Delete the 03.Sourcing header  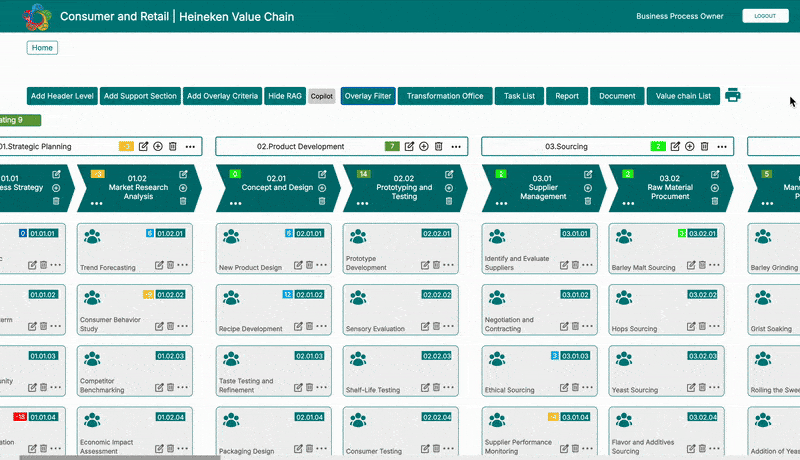pyautogui.click(x=704, y=146)
